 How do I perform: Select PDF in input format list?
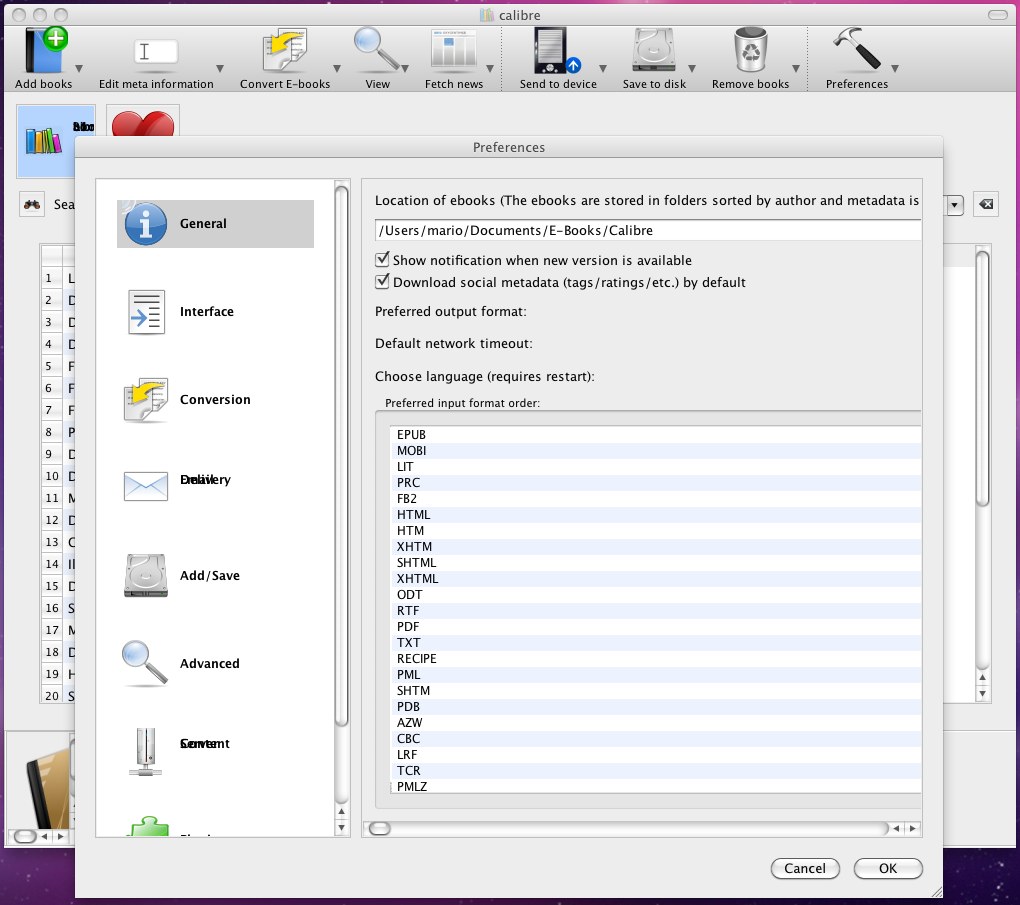[x=656, y=627]
